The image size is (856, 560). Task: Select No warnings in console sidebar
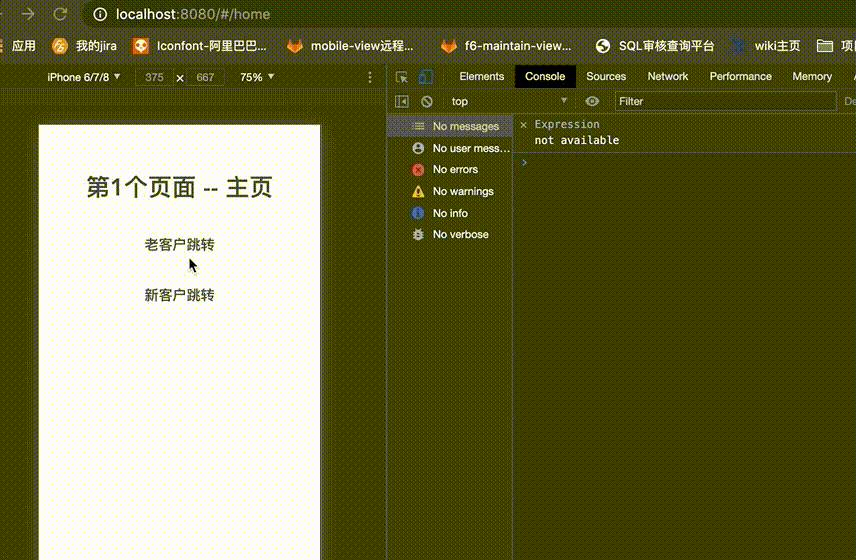pos(451,191)
